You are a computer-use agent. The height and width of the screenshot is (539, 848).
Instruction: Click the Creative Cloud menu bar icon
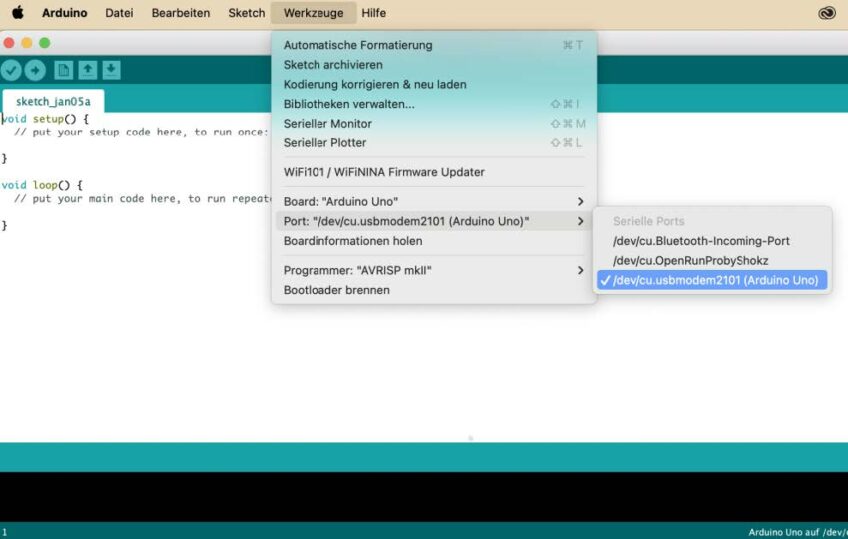click(x=826, y=13)
